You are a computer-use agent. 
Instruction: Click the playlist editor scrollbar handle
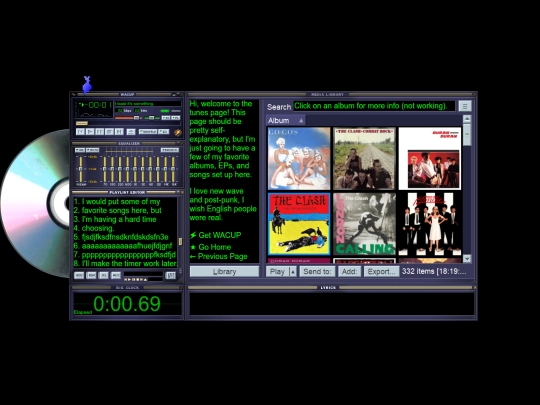[180, 241]
